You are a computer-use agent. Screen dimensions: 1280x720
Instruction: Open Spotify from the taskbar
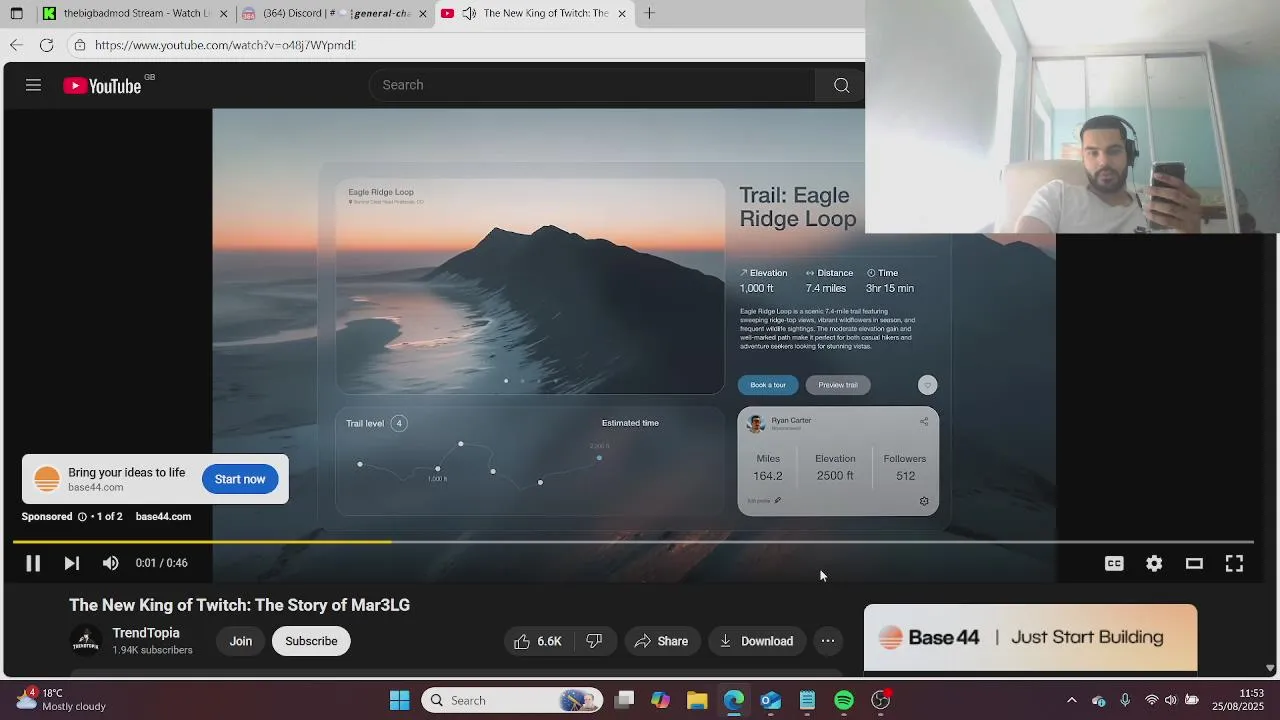coord(844,700)
